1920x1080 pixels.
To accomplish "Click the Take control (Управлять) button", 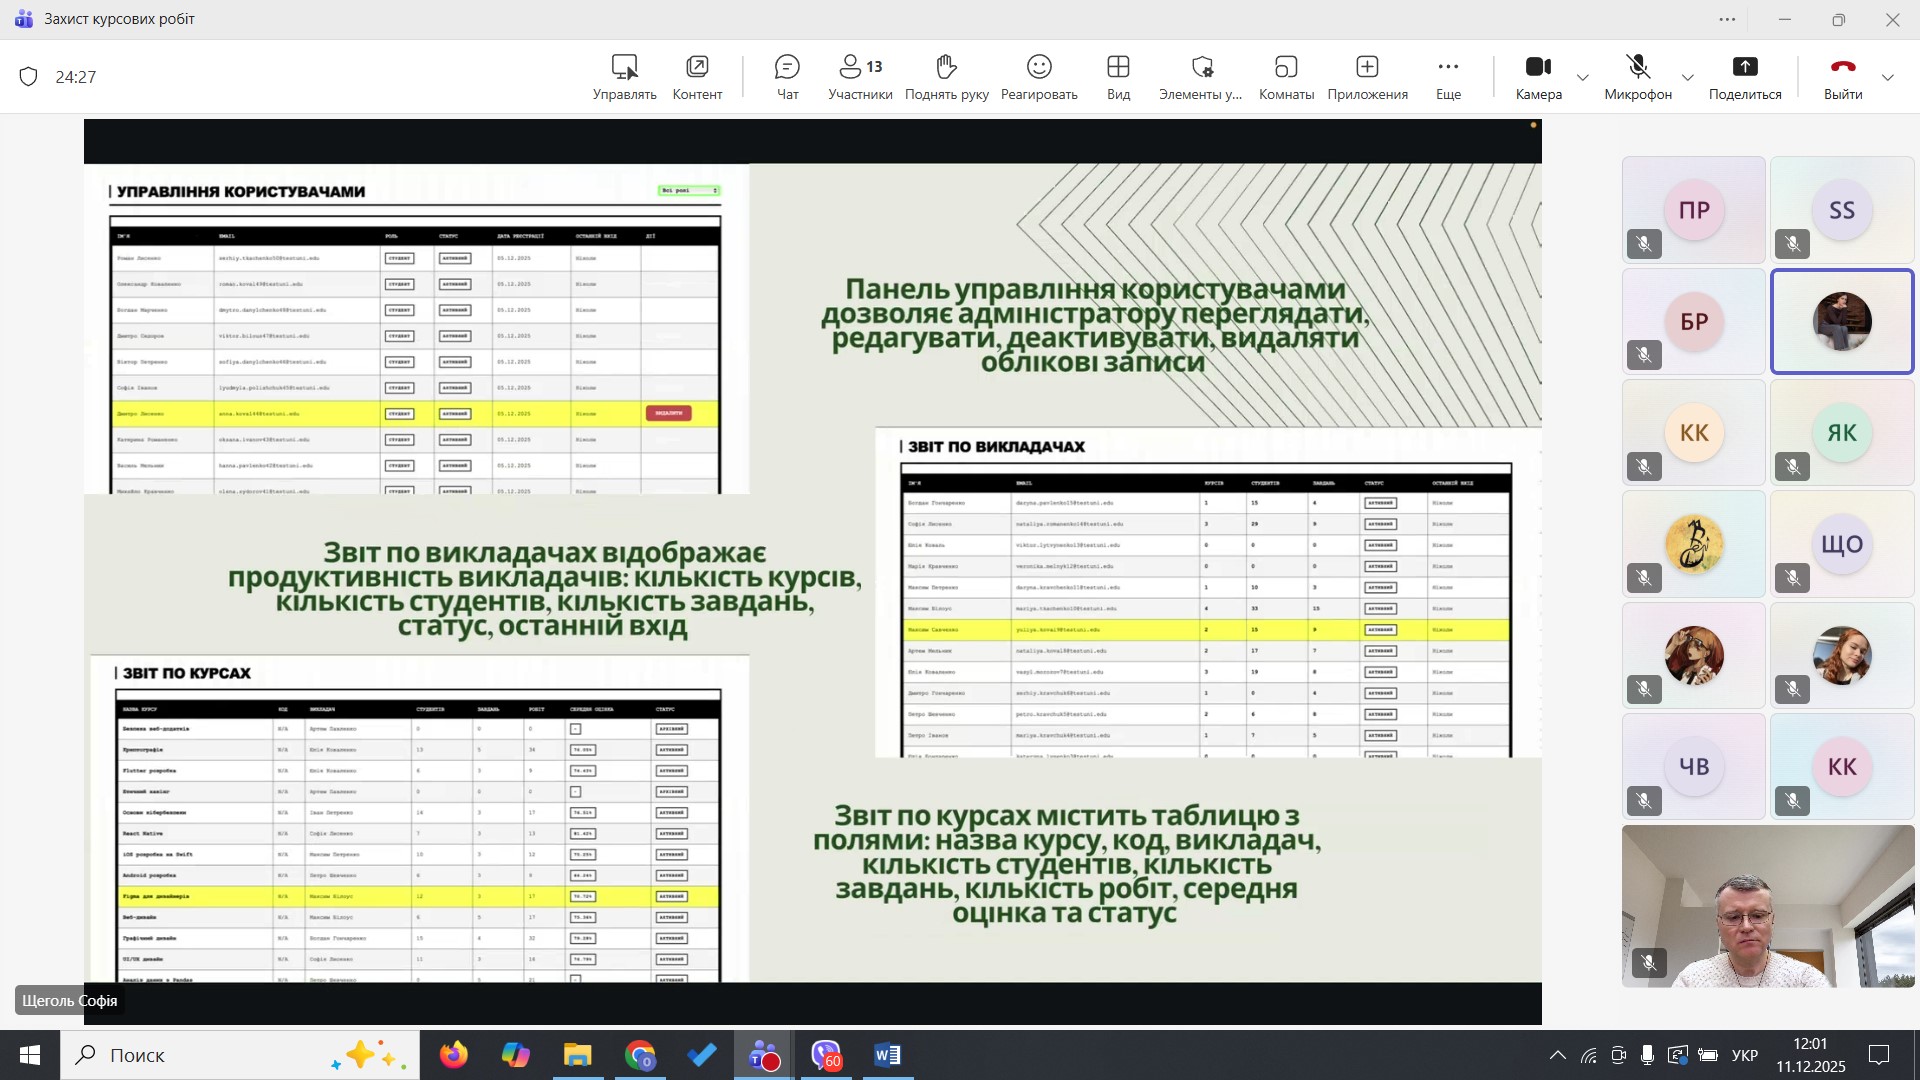I will click(x=624, y=77).
